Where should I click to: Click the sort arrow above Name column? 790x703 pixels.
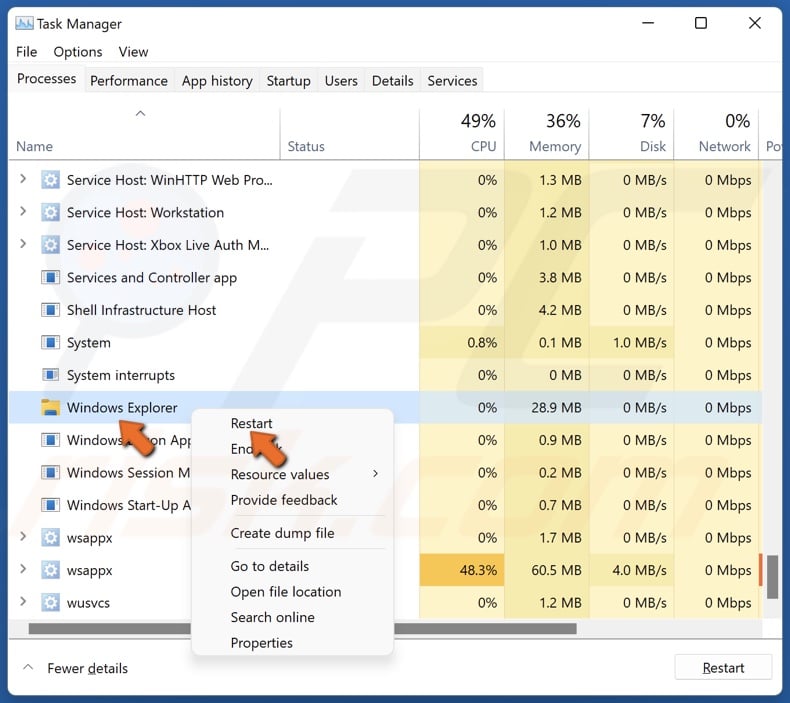[x=141, y=113]
